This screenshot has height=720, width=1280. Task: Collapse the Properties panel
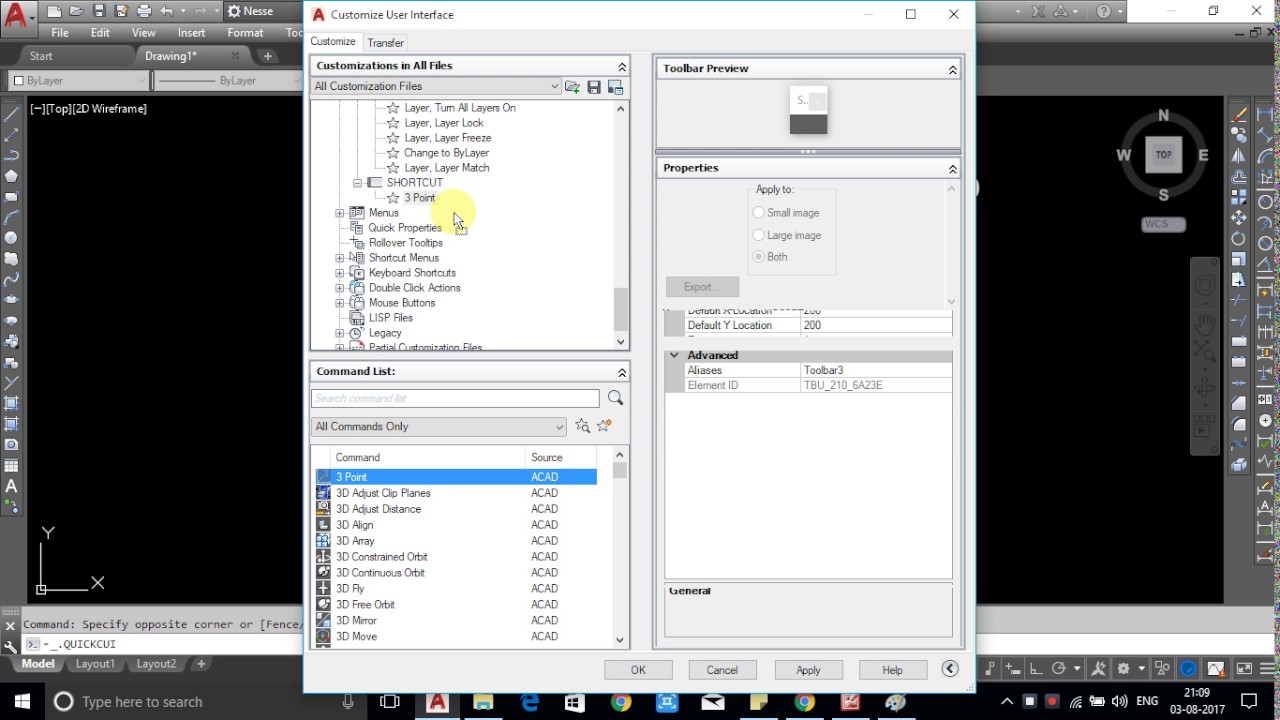coord(952,168)
